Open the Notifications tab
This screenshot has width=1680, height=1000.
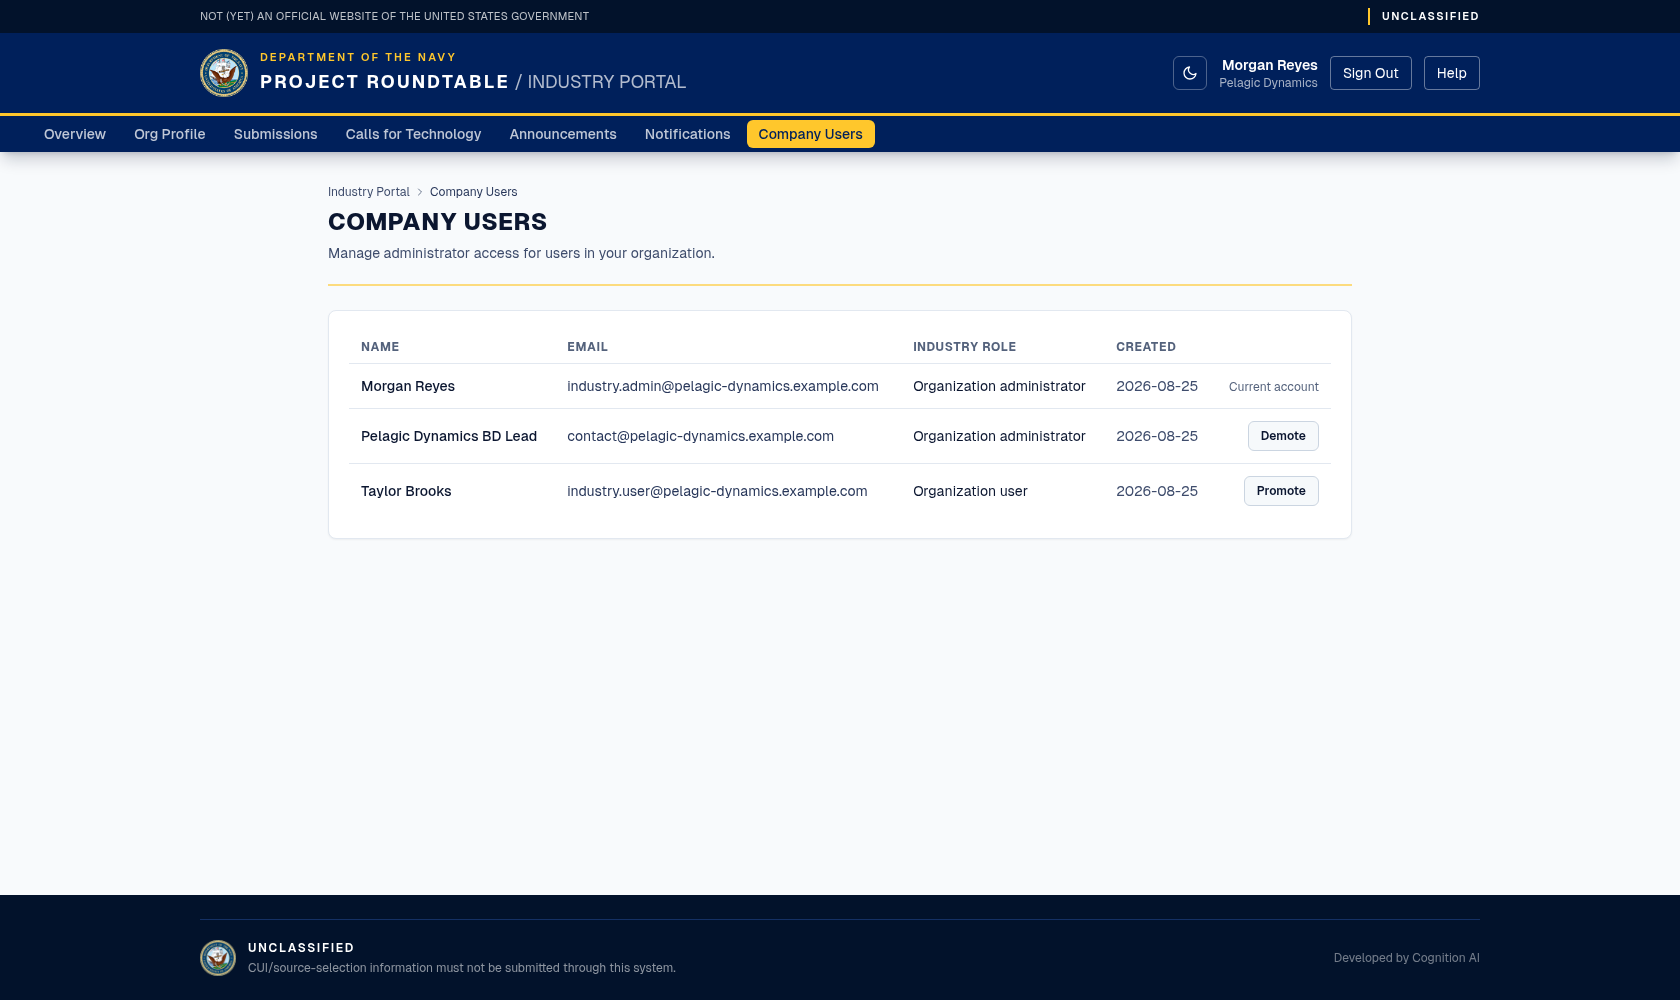click(x=688, y=134)
